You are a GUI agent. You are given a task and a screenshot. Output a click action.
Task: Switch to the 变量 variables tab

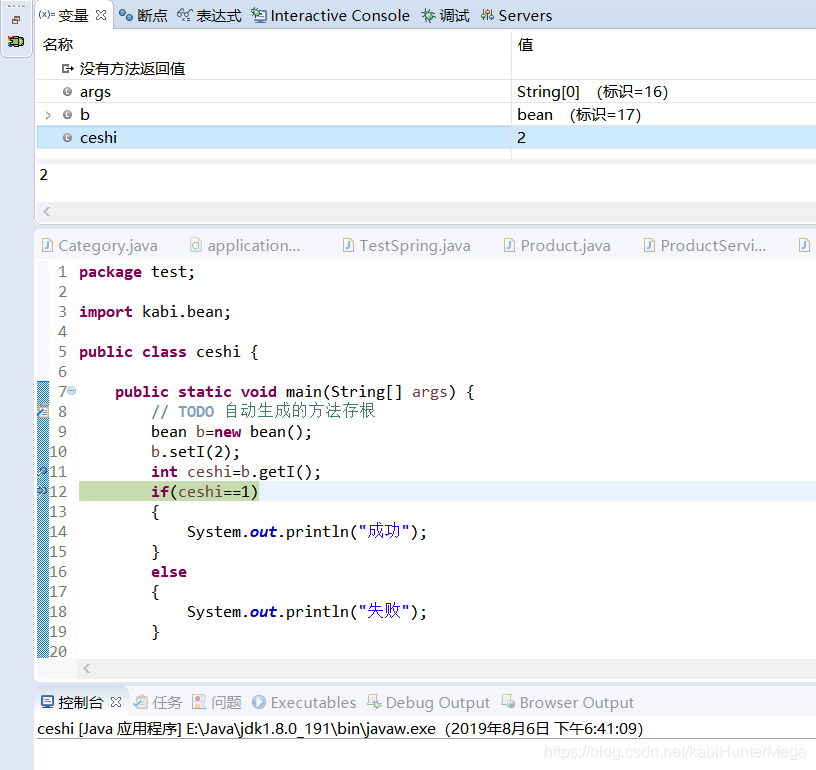click(x=73, y=16)
